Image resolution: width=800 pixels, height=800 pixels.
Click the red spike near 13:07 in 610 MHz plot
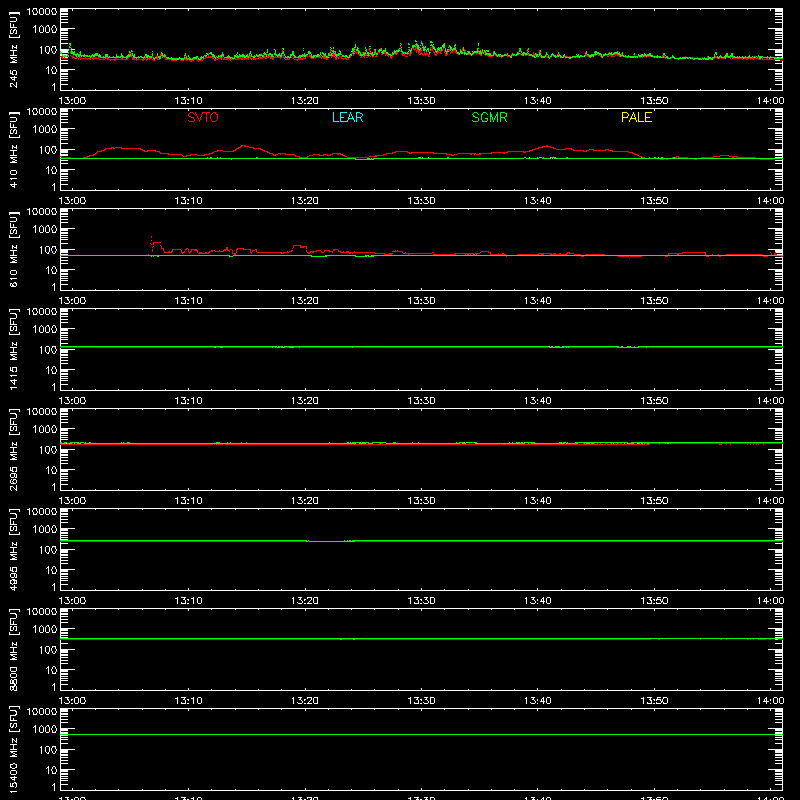click(152, 239)
